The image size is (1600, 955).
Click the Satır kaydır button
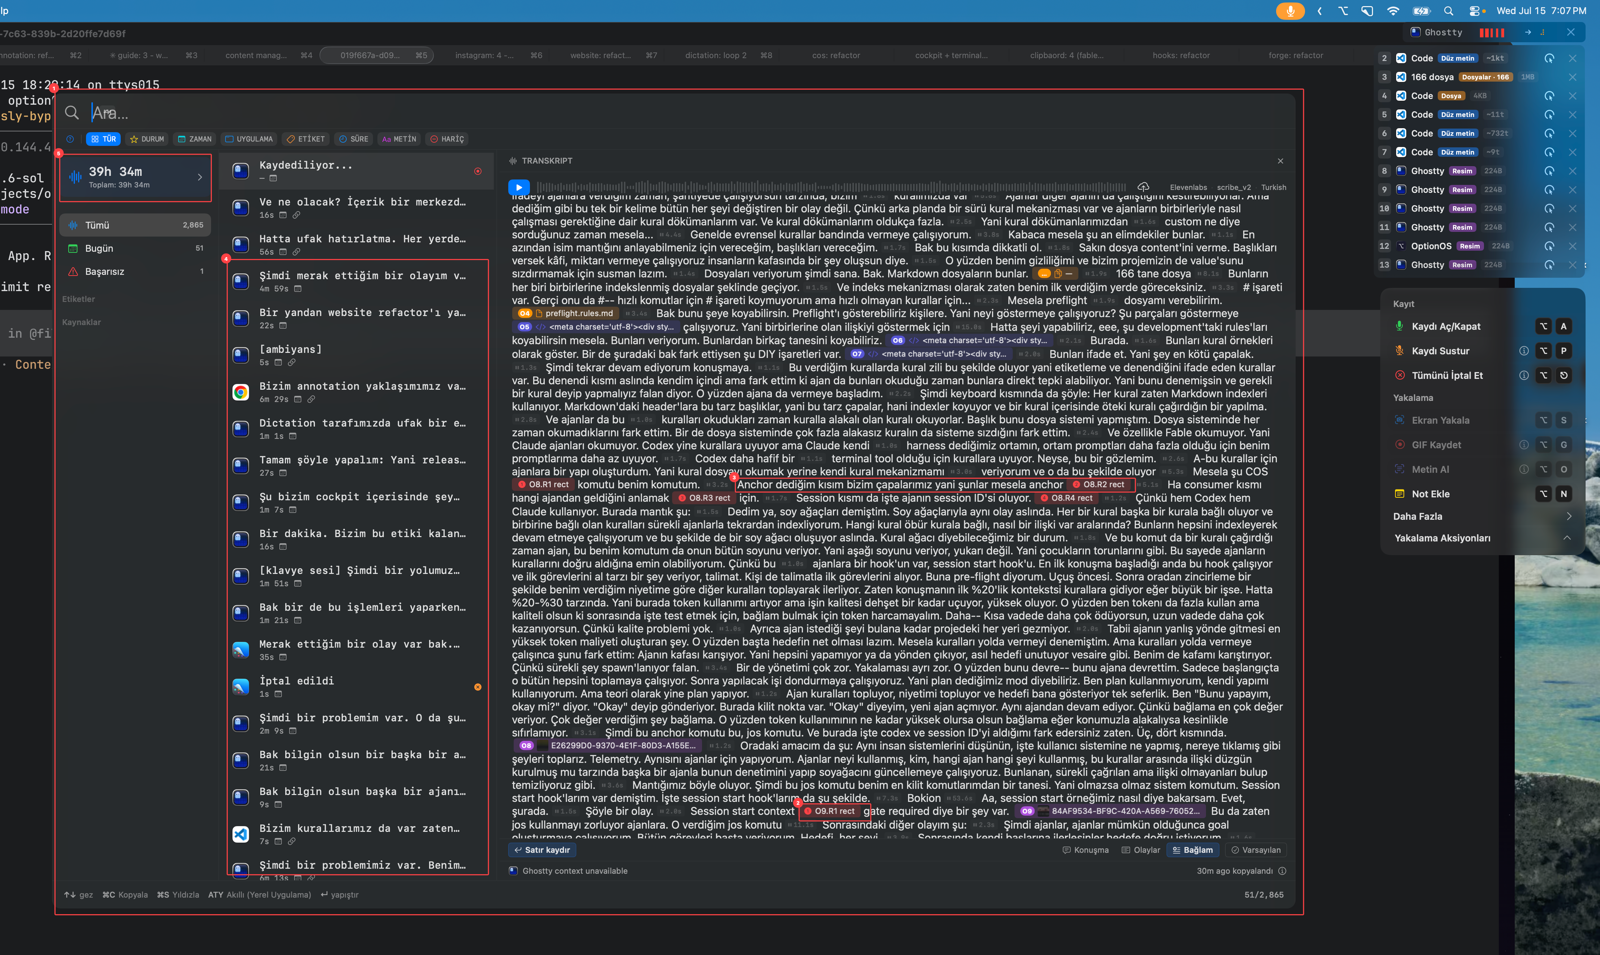pos(541,850)
